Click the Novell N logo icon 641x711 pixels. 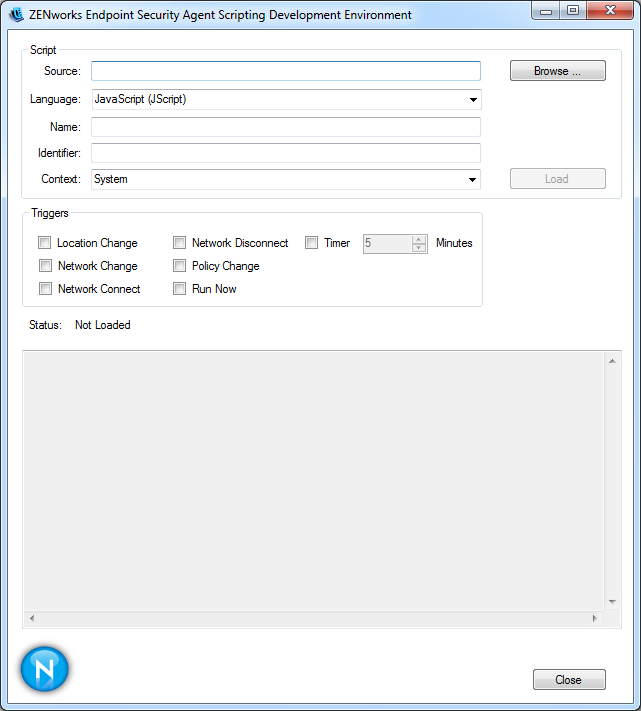(x=44, y=669)
